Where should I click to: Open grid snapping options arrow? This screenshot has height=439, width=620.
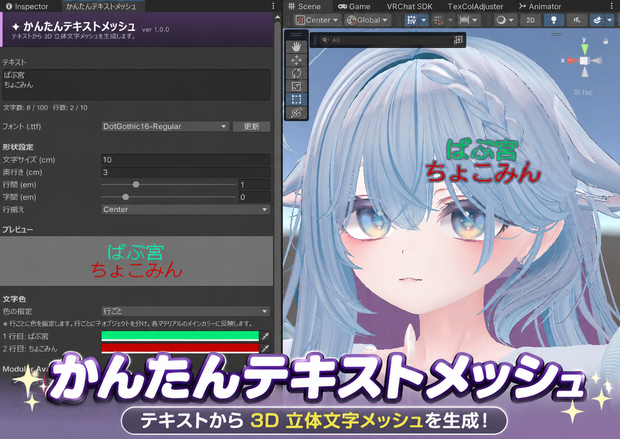tap(450, 20)
